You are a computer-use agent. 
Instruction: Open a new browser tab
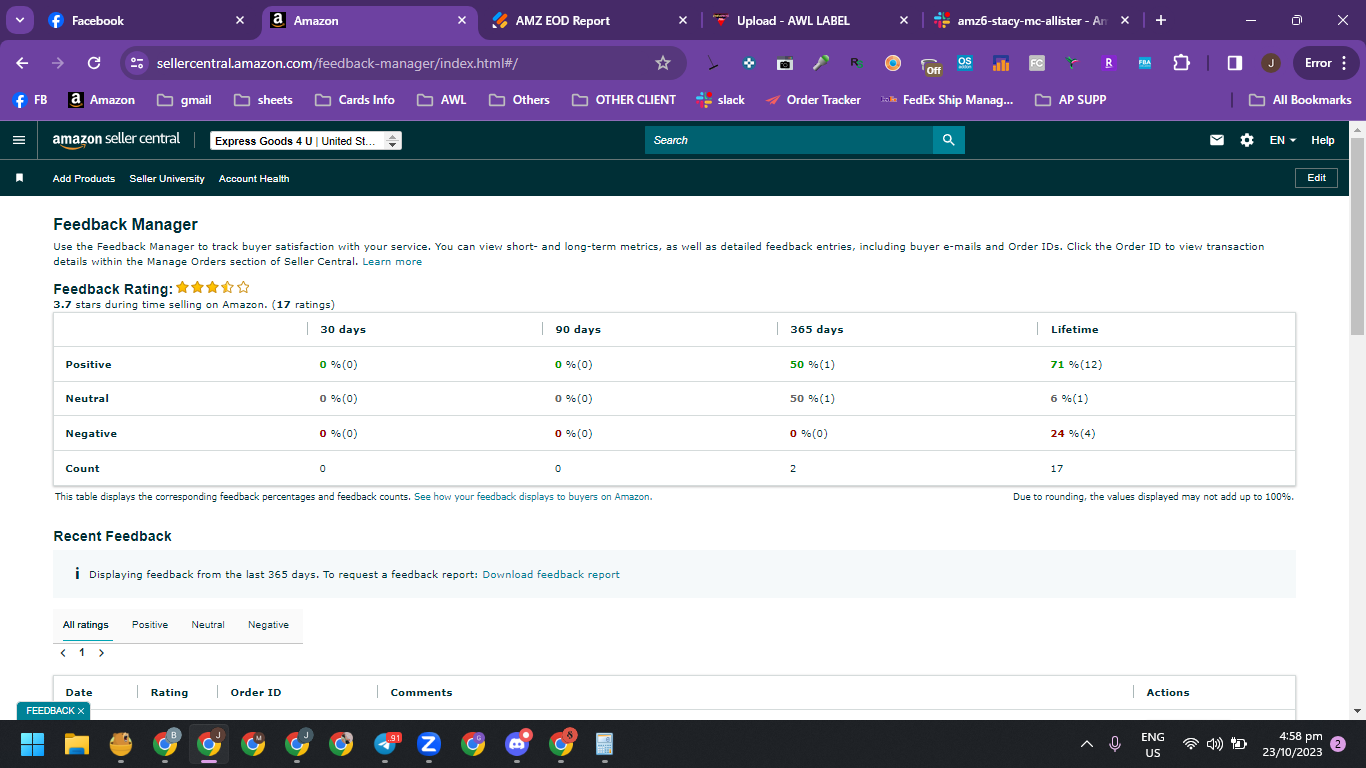1161,20
